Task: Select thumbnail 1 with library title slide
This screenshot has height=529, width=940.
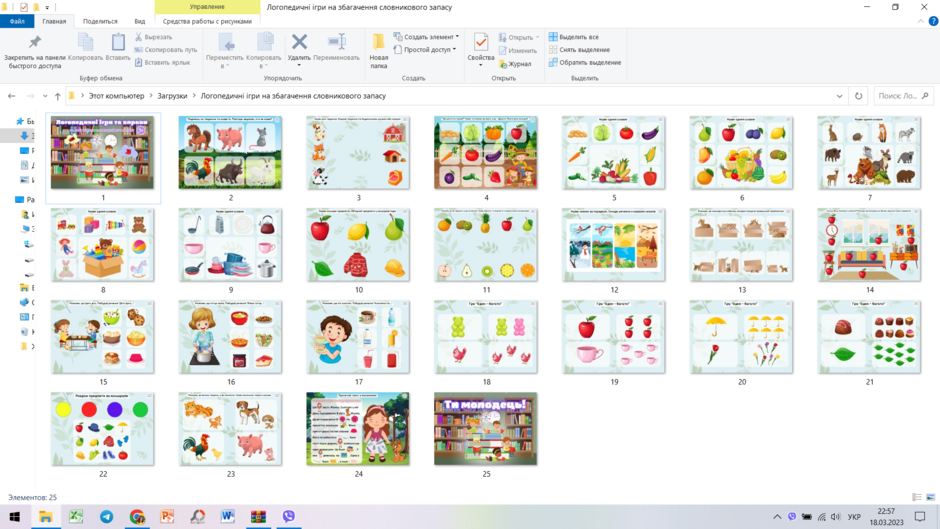Action: pos(103,158)
